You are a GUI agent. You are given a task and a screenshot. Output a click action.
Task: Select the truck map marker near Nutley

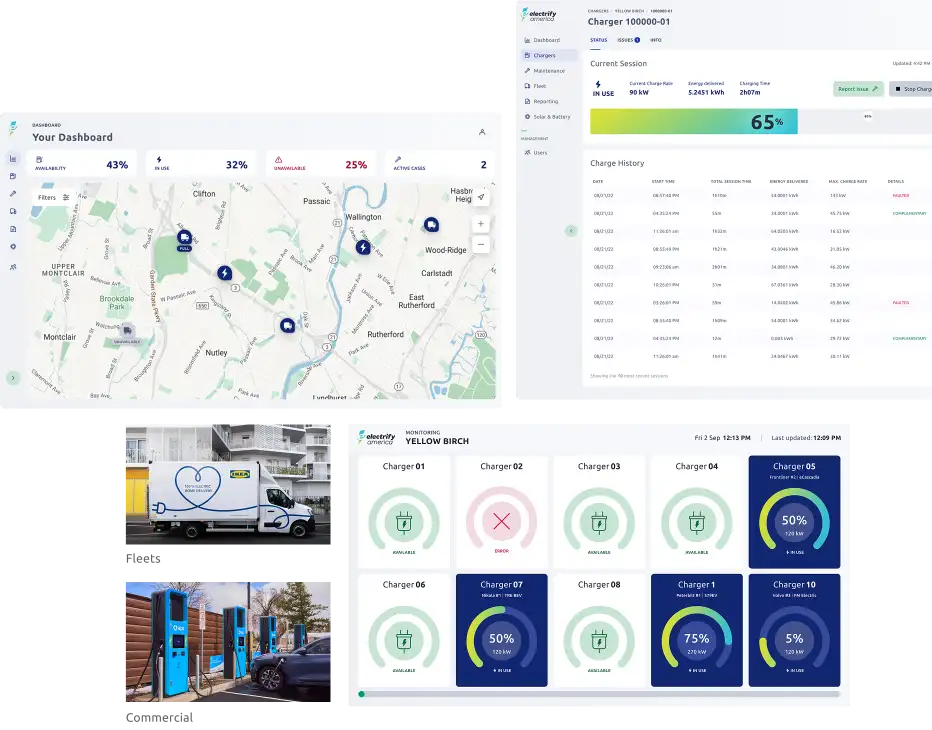[288, 325]
